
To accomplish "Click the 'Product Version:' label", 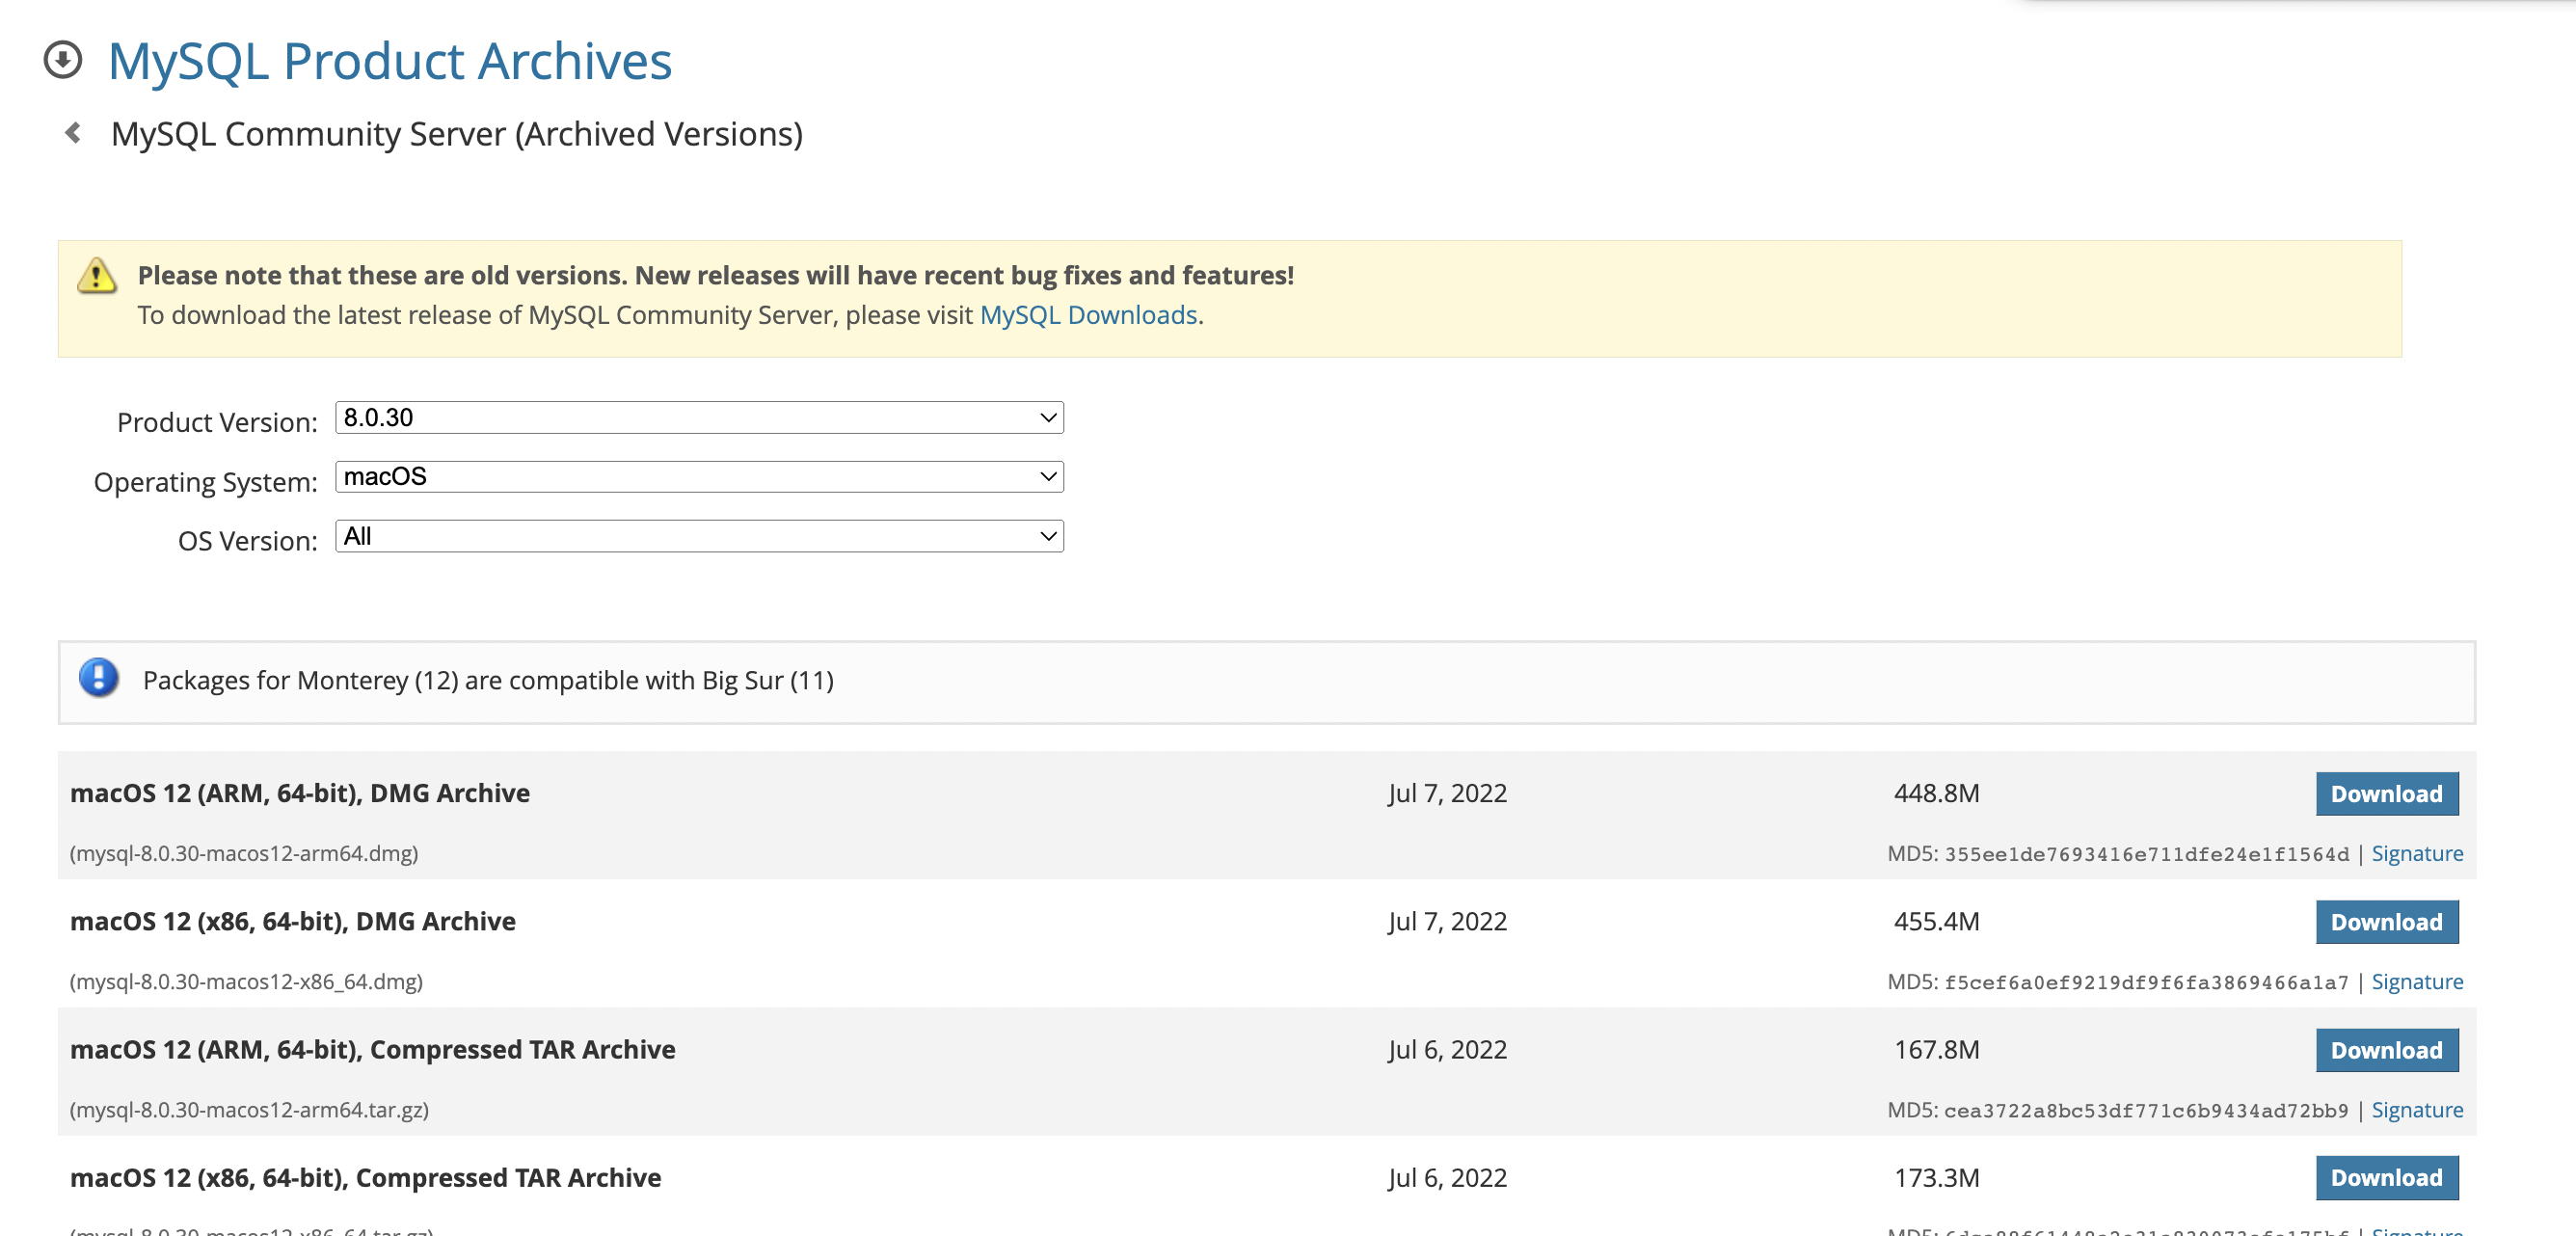I will [217, 422].
